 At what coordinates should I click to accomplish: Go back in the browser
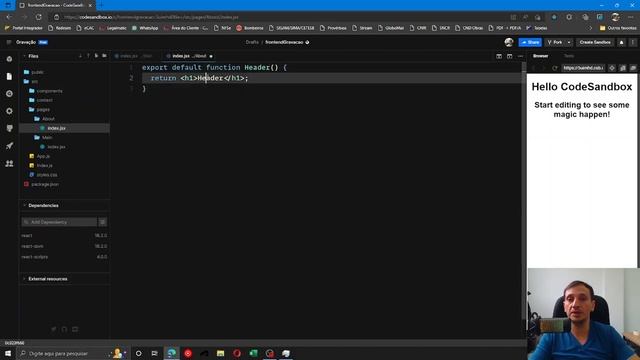(x=9, y=17)
